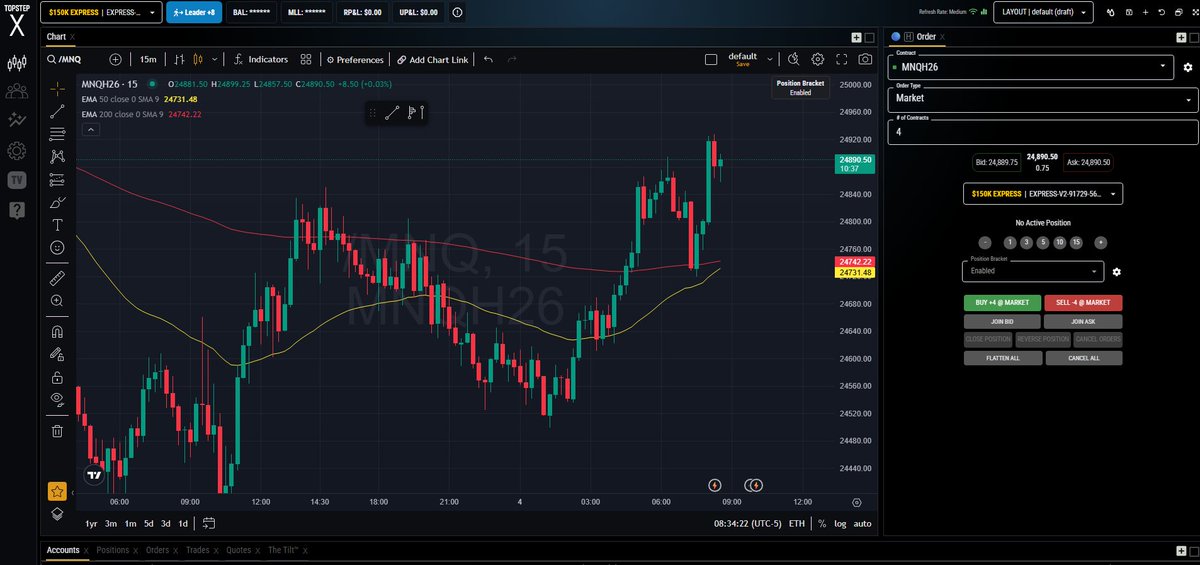Screen dimensions: 1200x565
Task: Select the 1yr date range
Action: pyautogui.click(x=91, y=523)
